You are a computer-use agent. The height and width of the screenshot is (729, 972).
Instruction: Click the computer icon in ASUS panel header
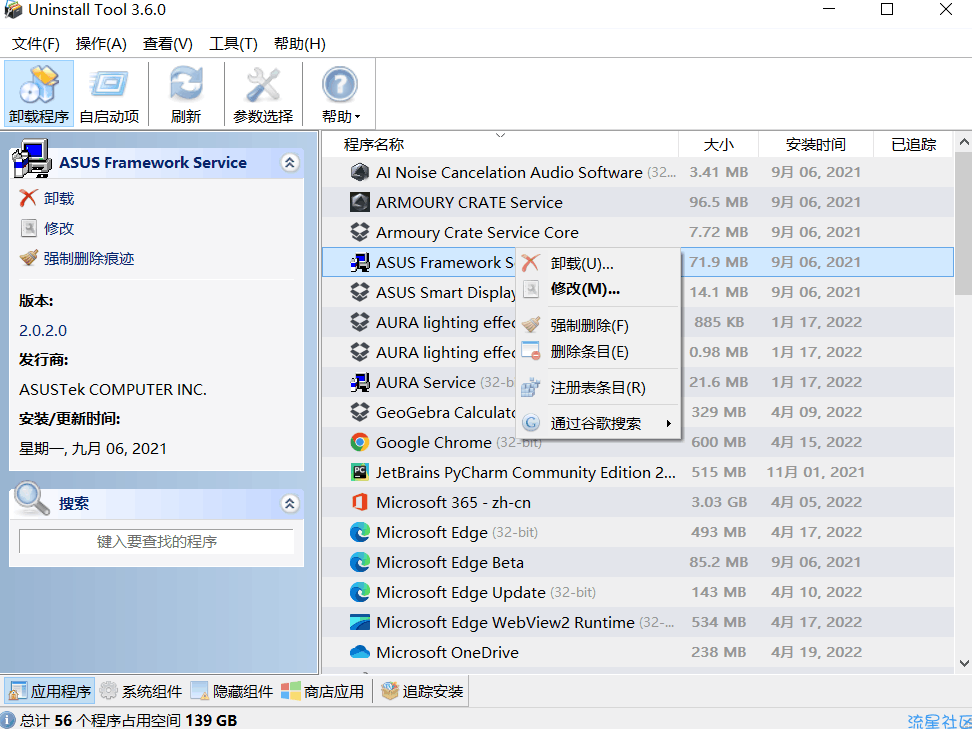(32, 159)
